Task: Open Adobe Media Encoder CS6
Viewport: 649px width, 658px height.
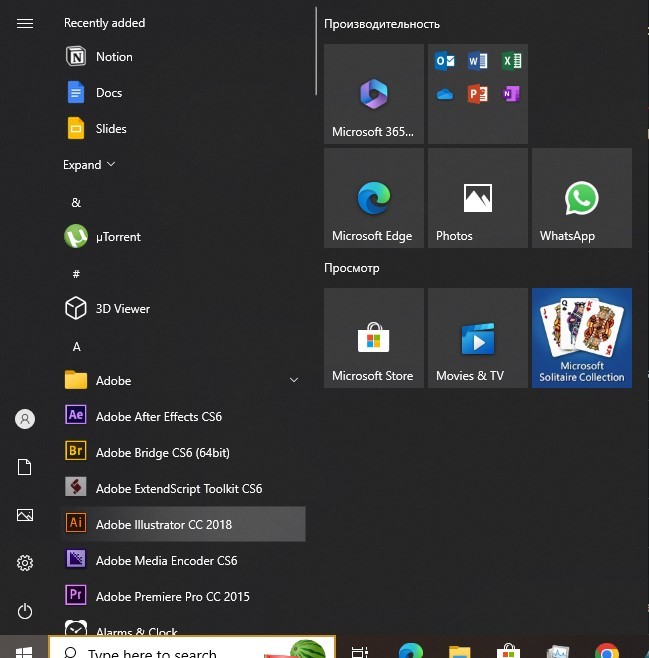Action: pos(183,561)
